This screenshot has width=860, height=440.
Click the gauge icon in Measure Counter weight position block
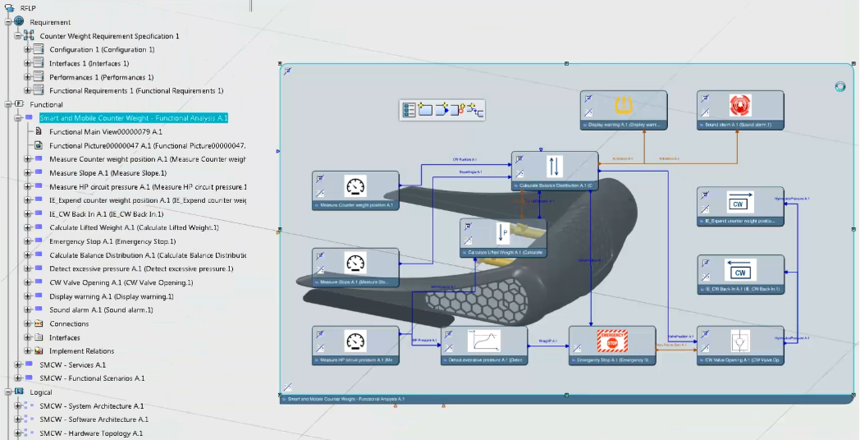pos(356,187)
